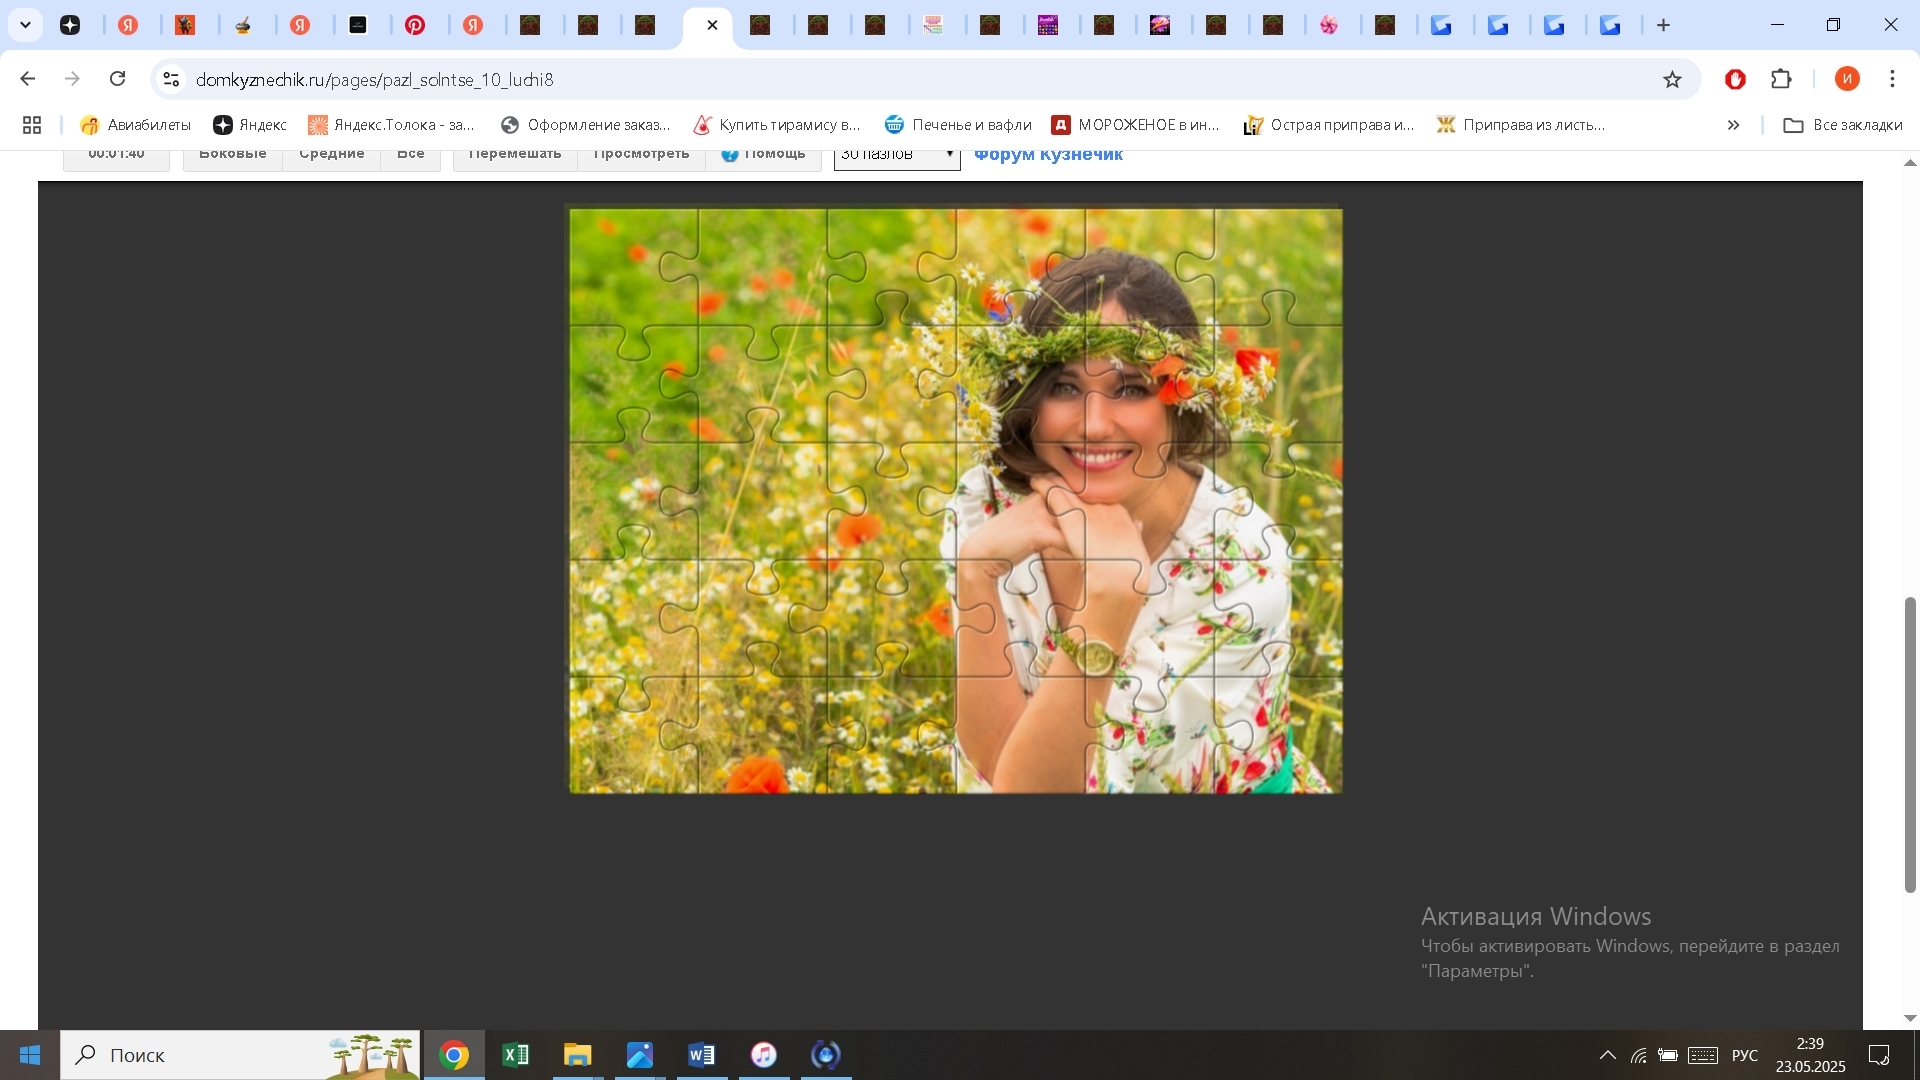
Task: Open the Яндекс.Толока bookmark
Action: (391, 125)
